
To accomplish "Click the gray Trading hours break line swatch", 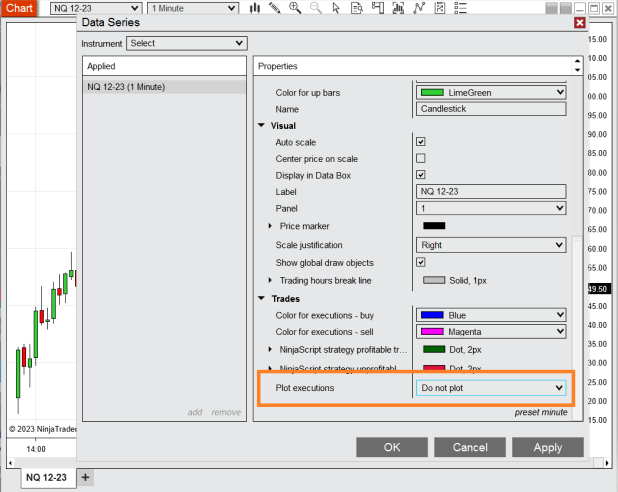I will tap(434, 280).
